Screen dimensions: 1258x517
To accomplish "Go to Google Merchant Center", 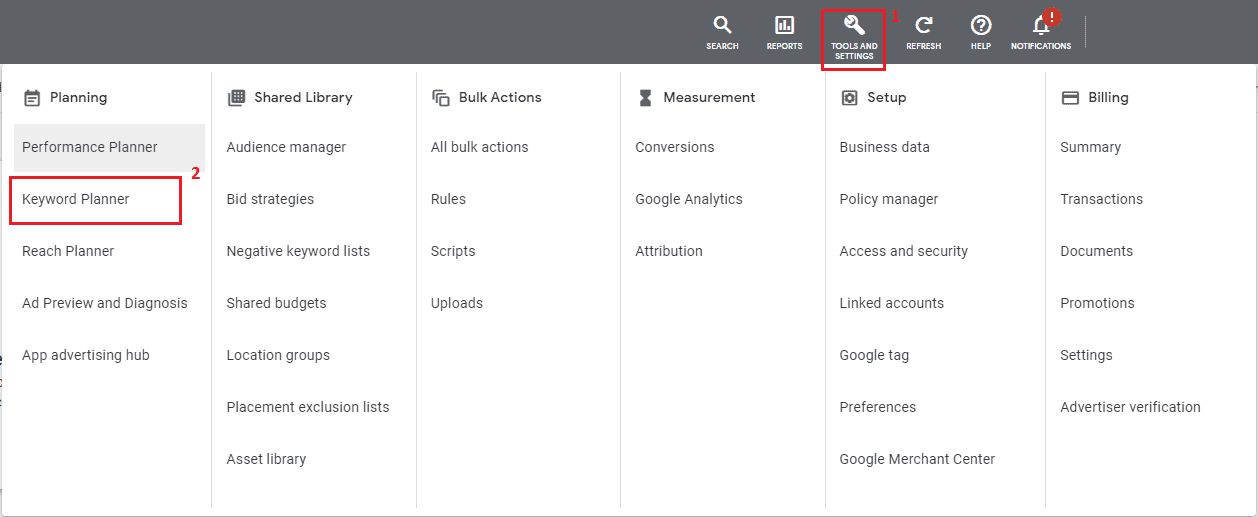I will tap(917, 459).
